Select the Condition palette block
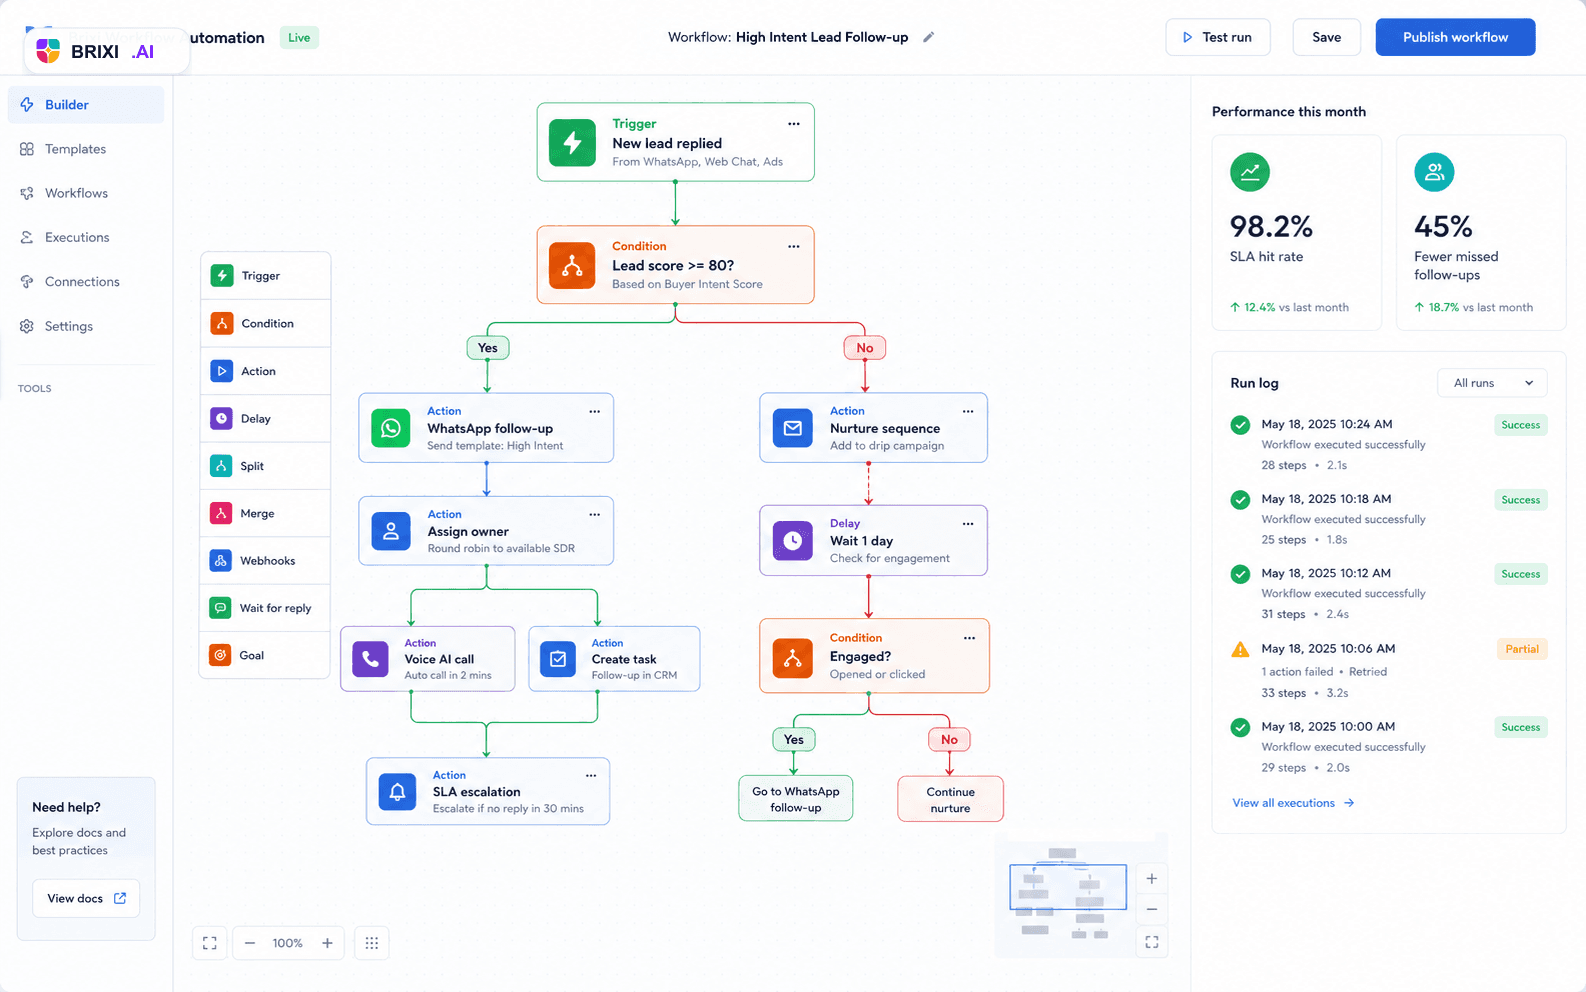1586x992 pixels. click(265, 323)
